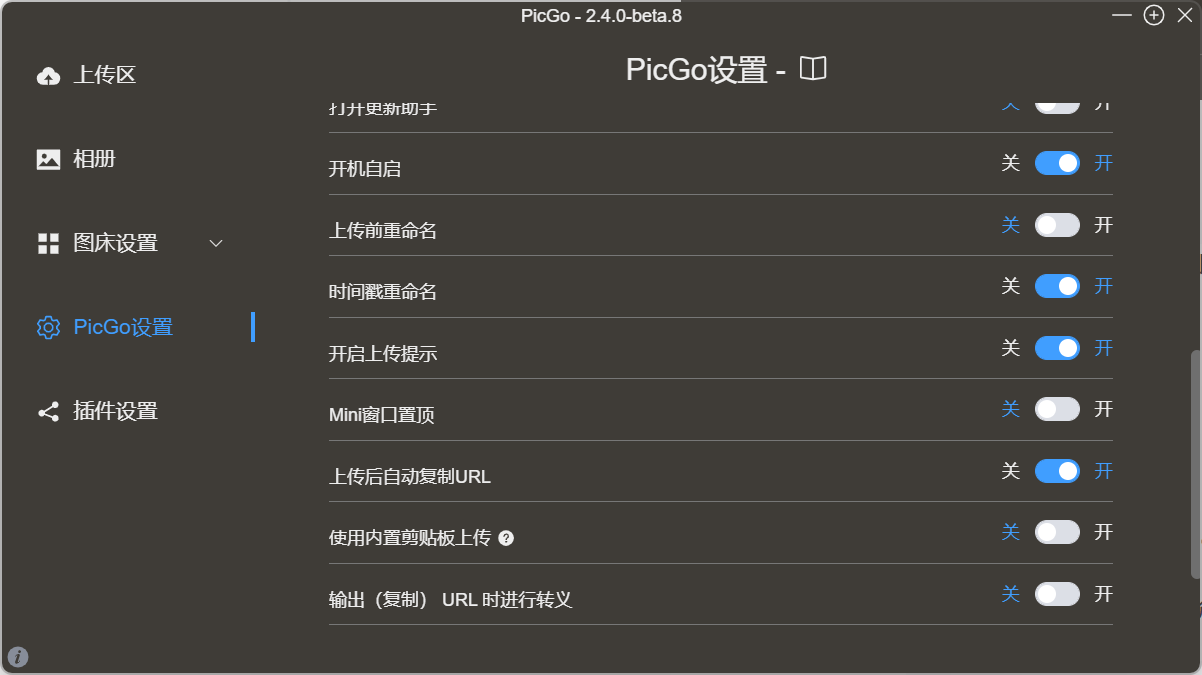Viewport: 1202px width, 675px height.
Task: Click the info icon at bottom left
Action: point(18,657)
